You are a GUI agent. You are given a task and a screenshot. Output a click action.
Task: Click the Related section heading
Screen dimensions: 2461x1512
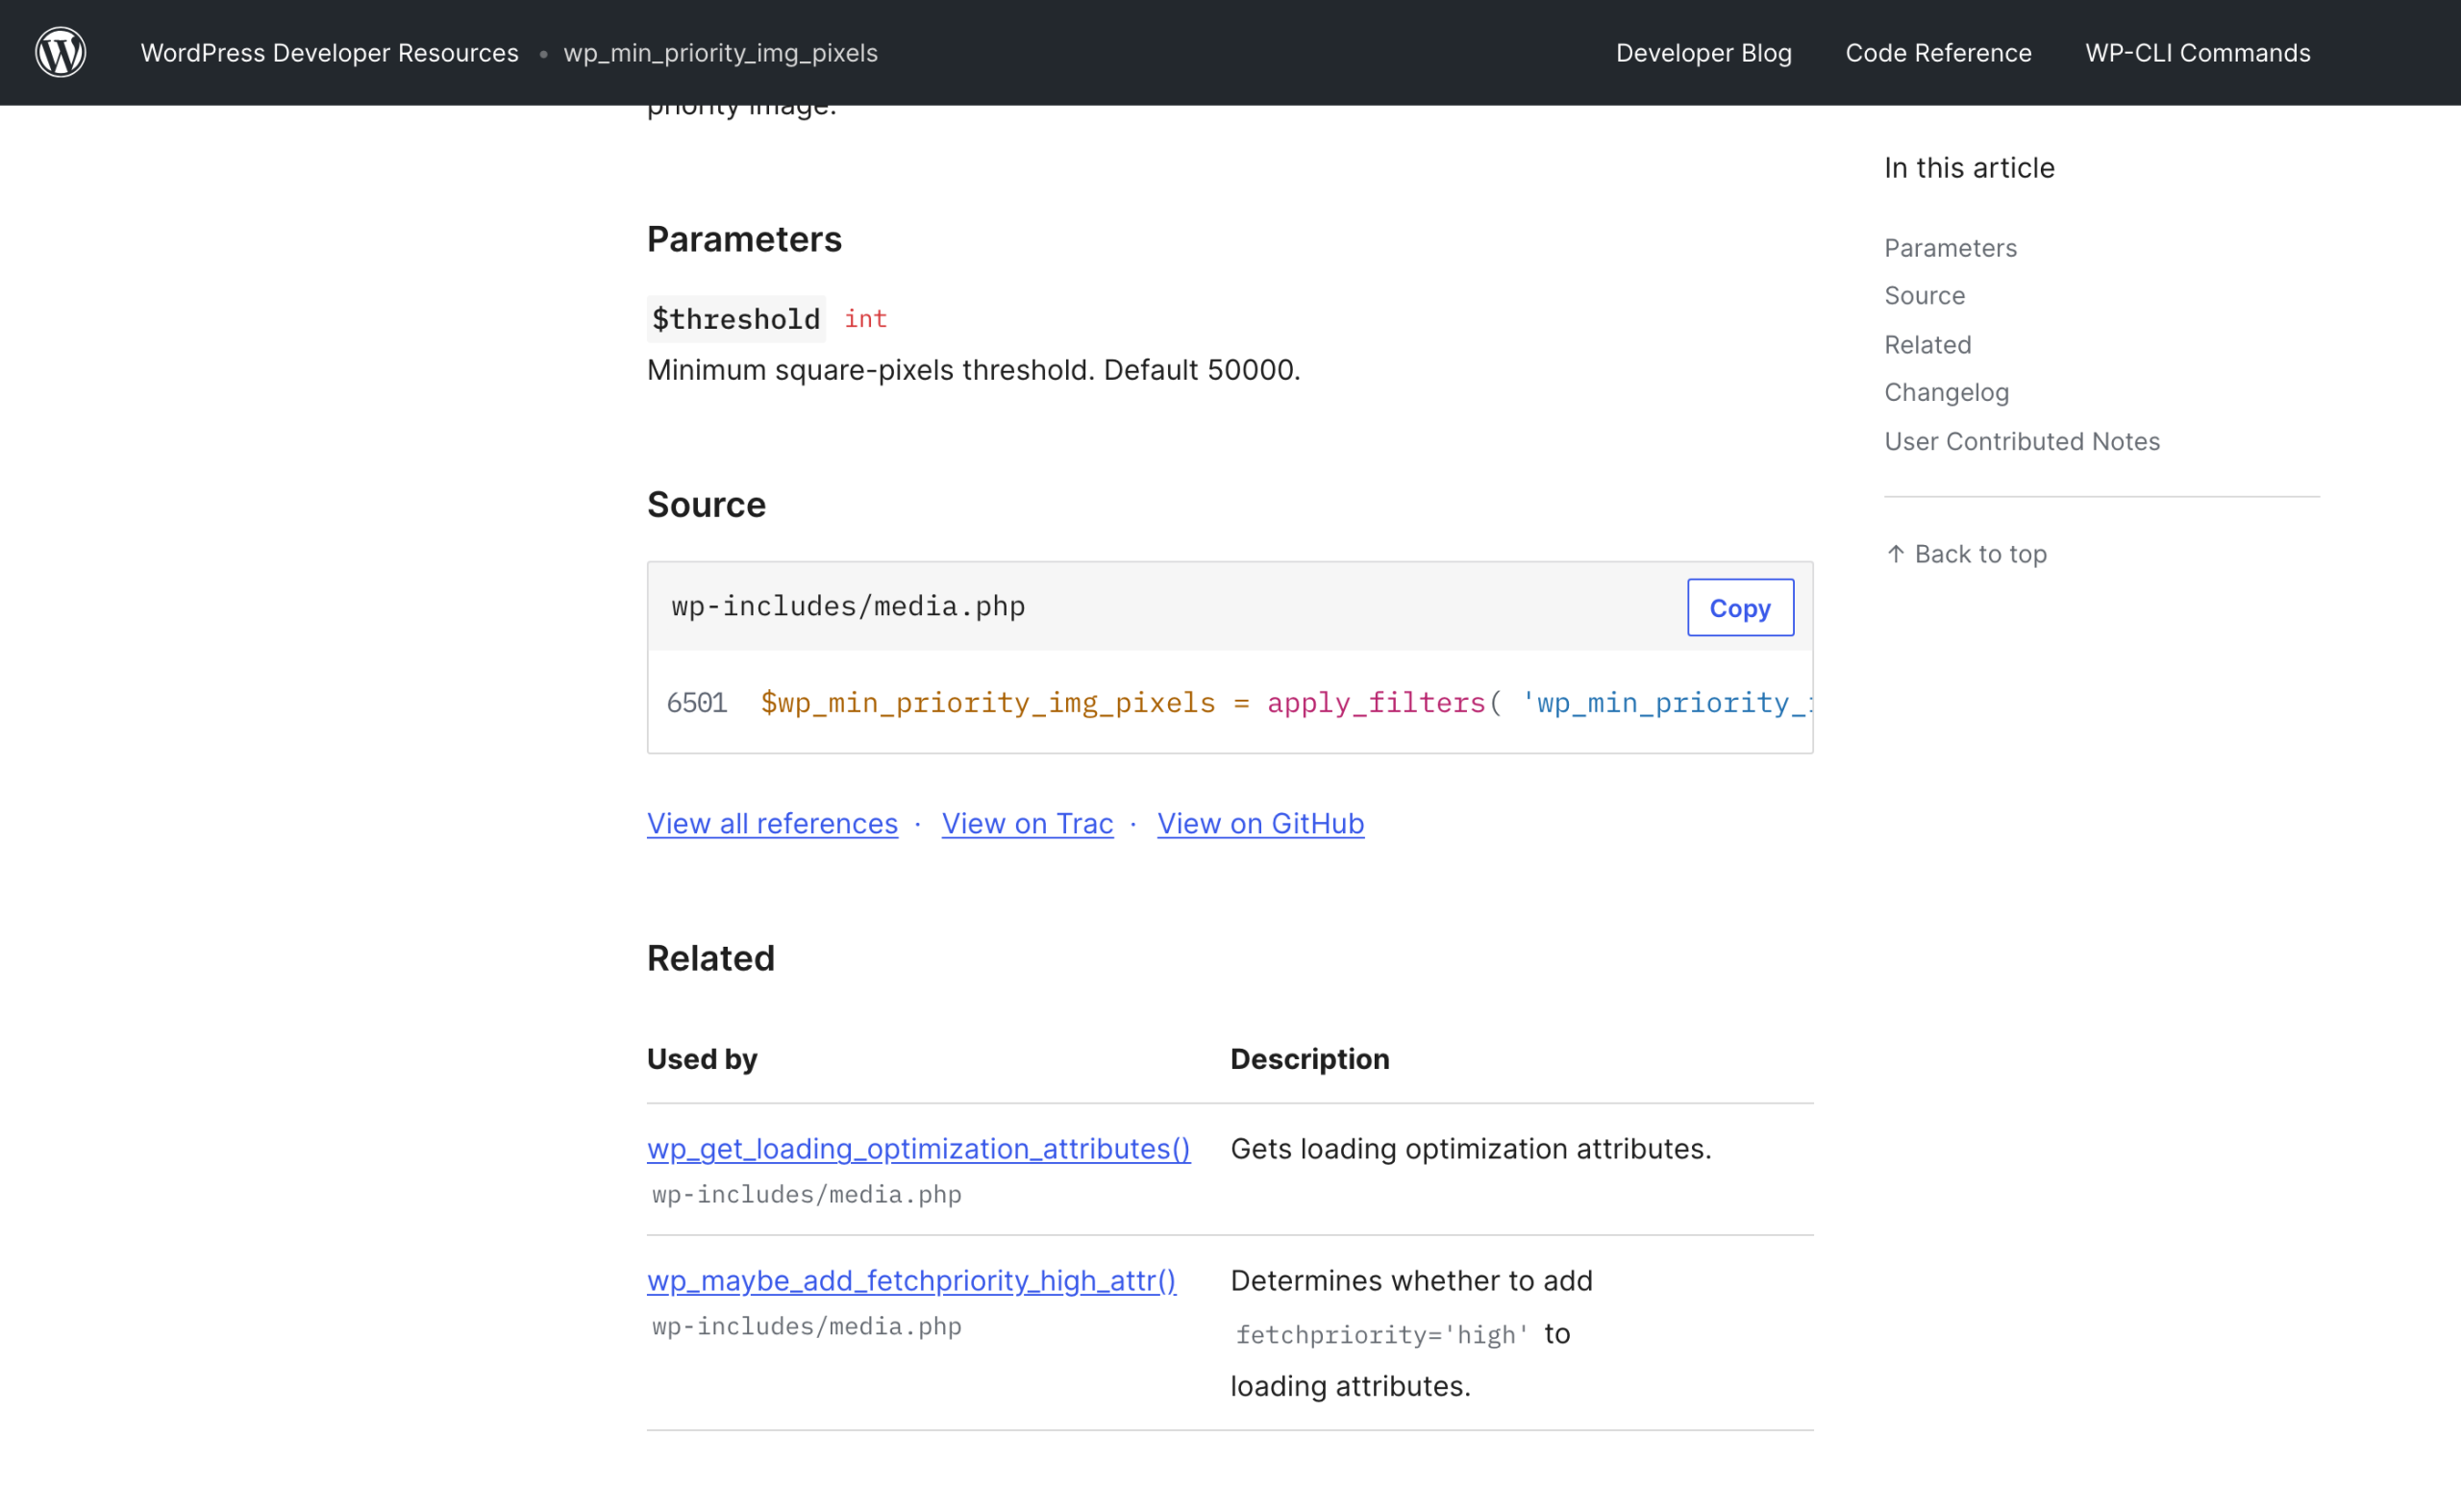tap(710, 958)
